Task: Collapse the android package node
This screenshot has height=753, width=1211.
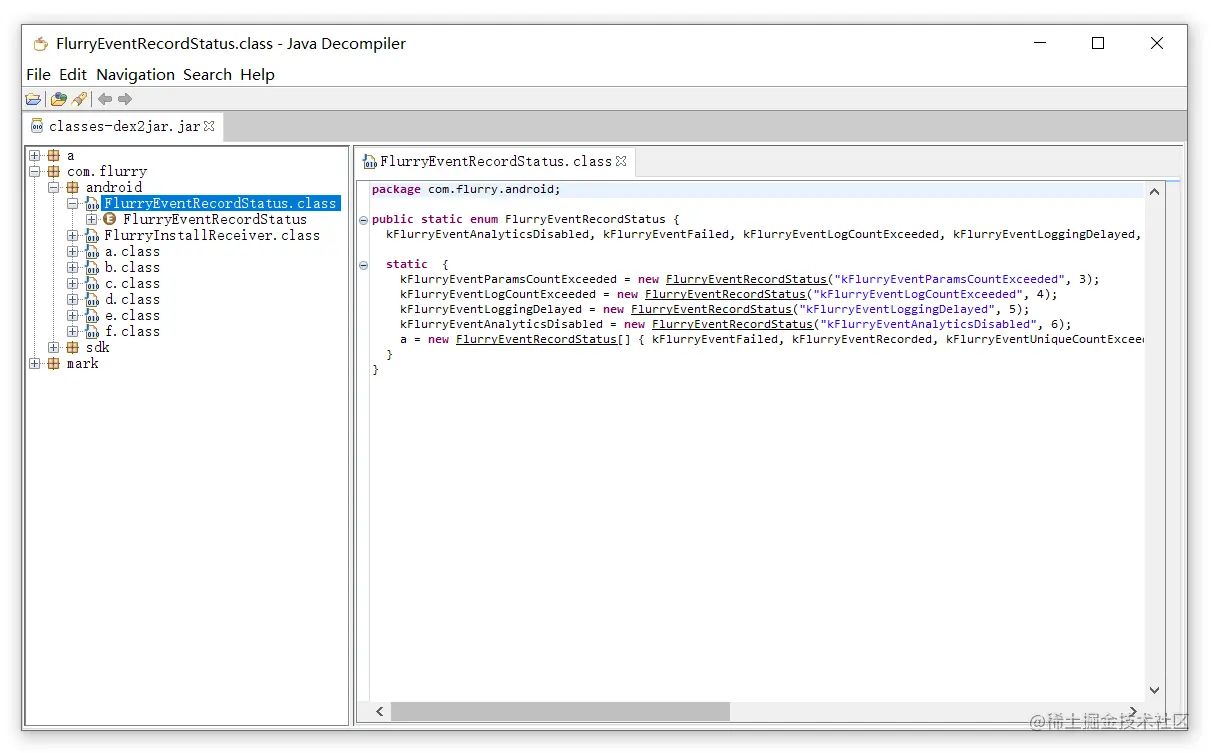Action: (54, 188)
